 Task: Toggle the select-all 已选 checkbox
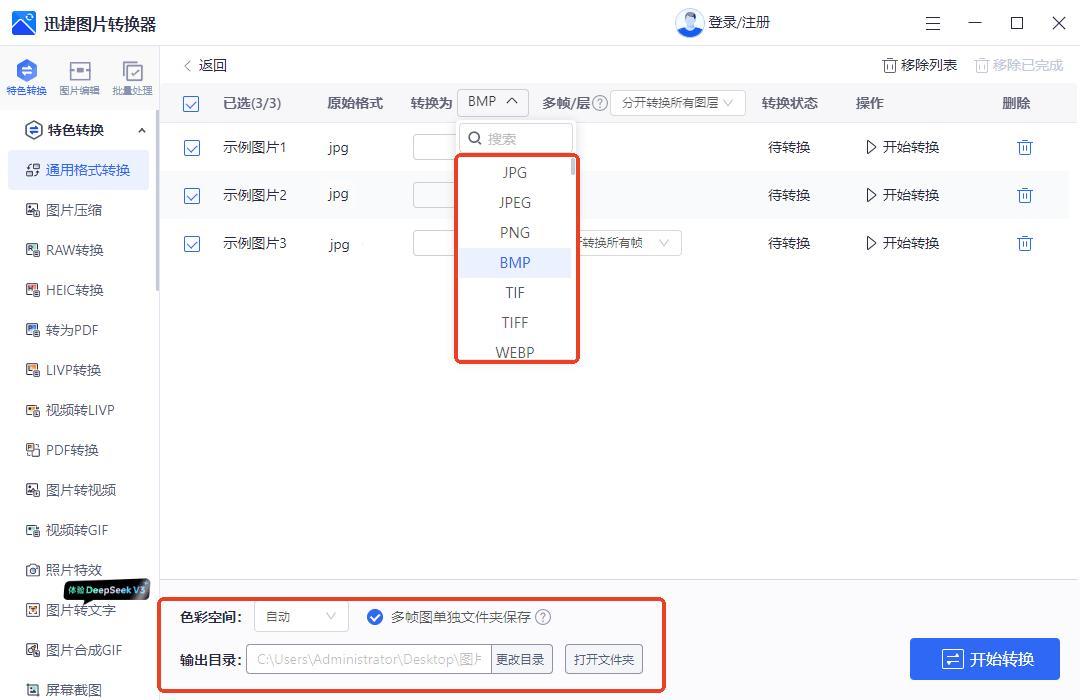pyautogui.click(x=192, y=104)
